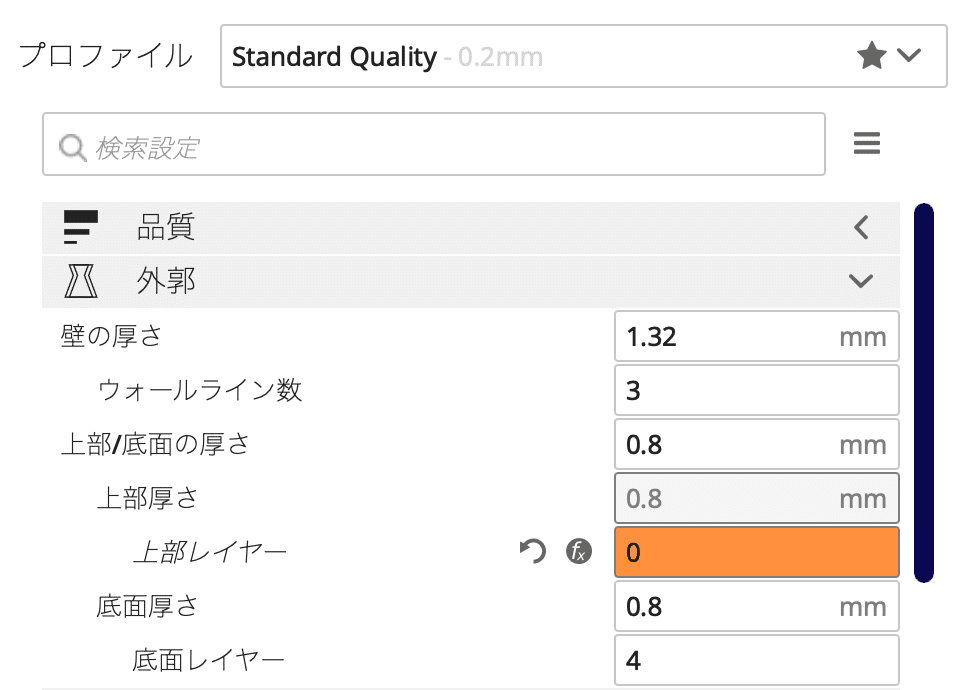Image resolution: width=968 pixels, height=690 pixels.
Task: Click the magnifier search icon
Action: [x=73, y=148]
